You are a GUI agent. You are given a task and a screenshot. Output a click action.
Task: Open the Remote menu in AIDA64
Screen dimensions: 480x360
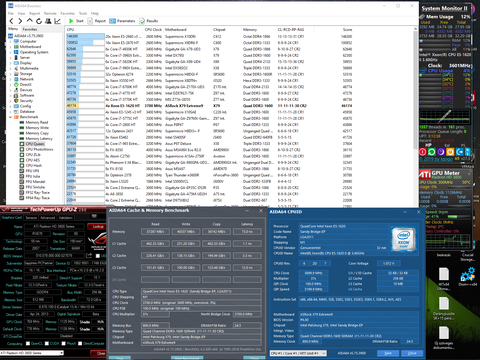click(50, 13)
